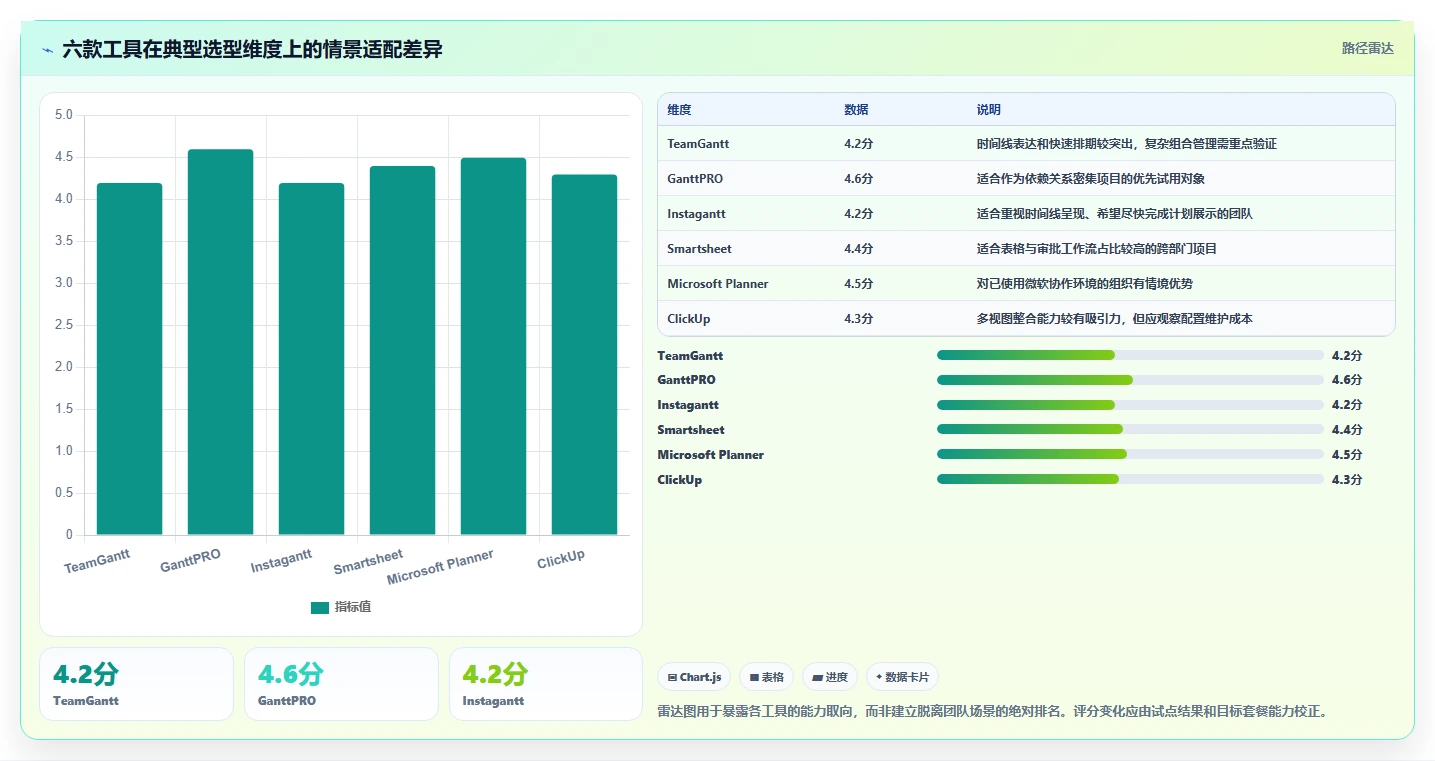The image size is (1435, 761).
Task: Click the ClickUp progress bar
Action: (x=1130, y=480)
